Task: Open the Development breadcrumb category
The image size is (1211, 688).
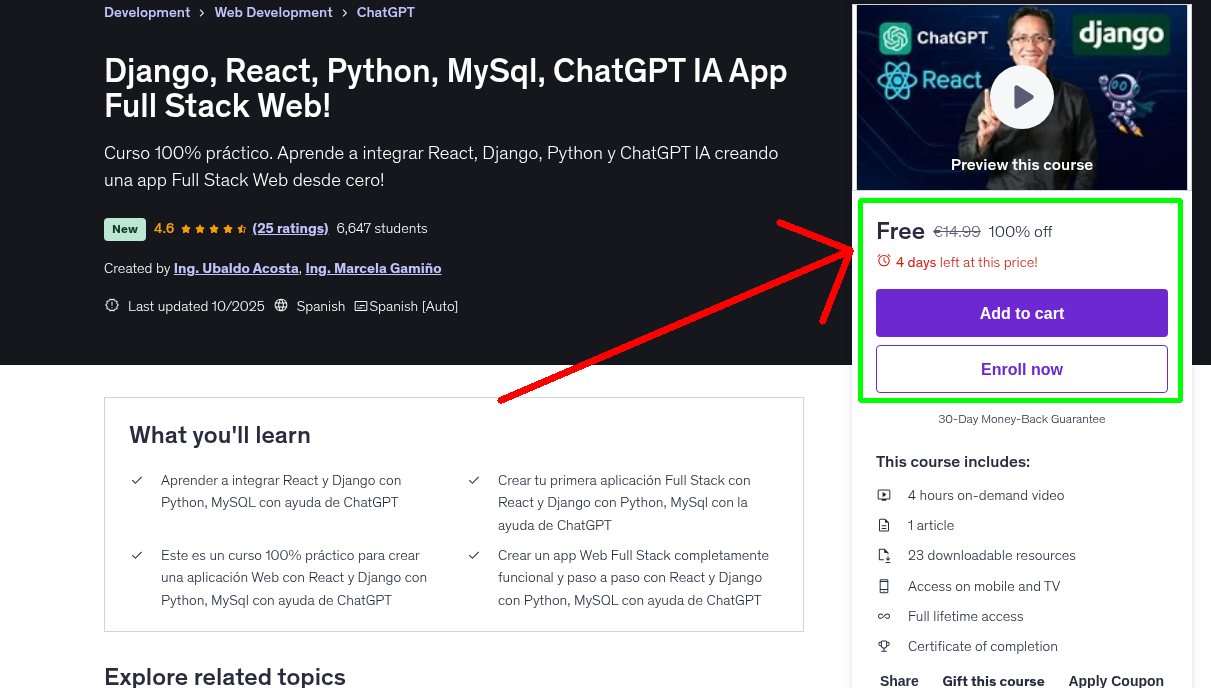Action: pos(147,12)
